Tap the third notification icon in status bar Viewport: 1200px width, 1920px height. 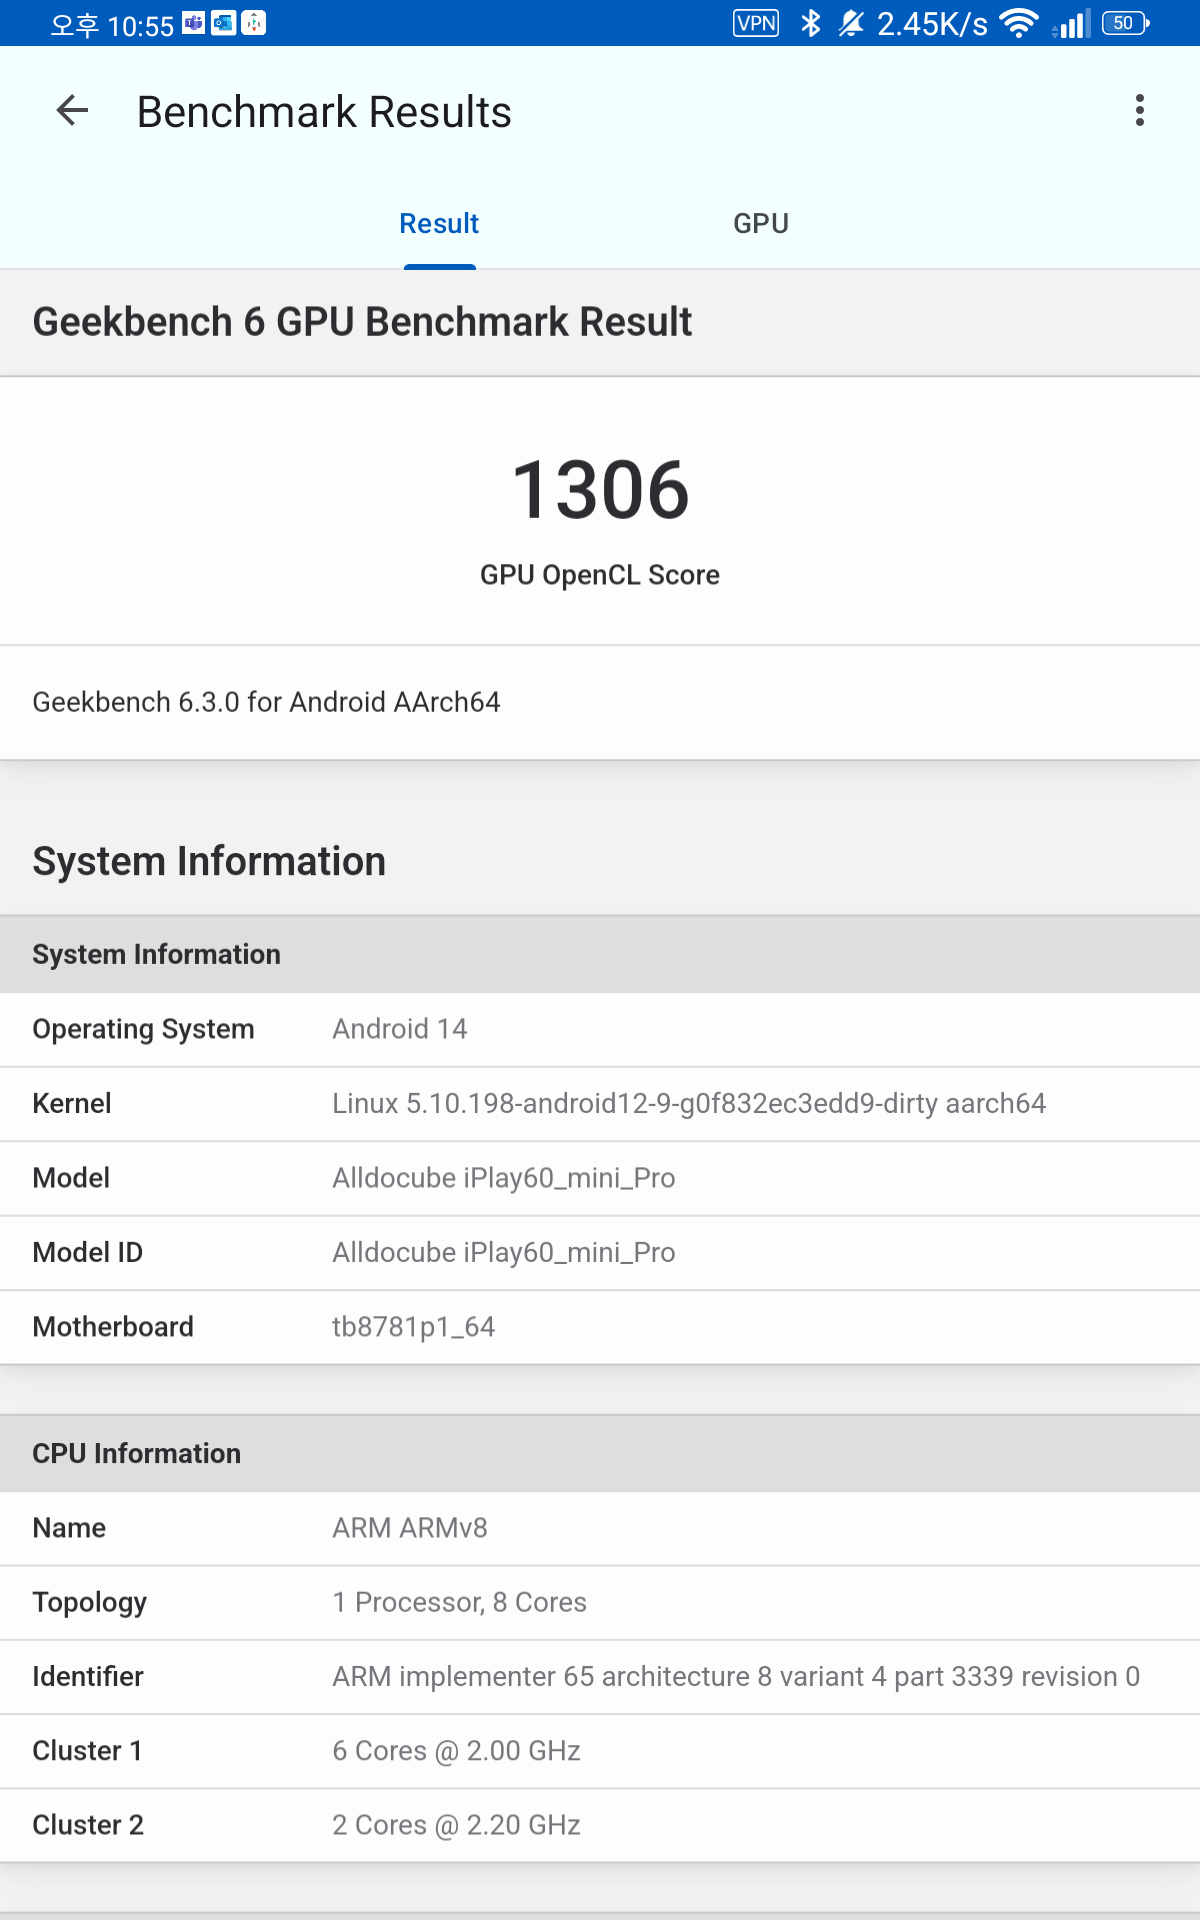(x=254, y=23)
